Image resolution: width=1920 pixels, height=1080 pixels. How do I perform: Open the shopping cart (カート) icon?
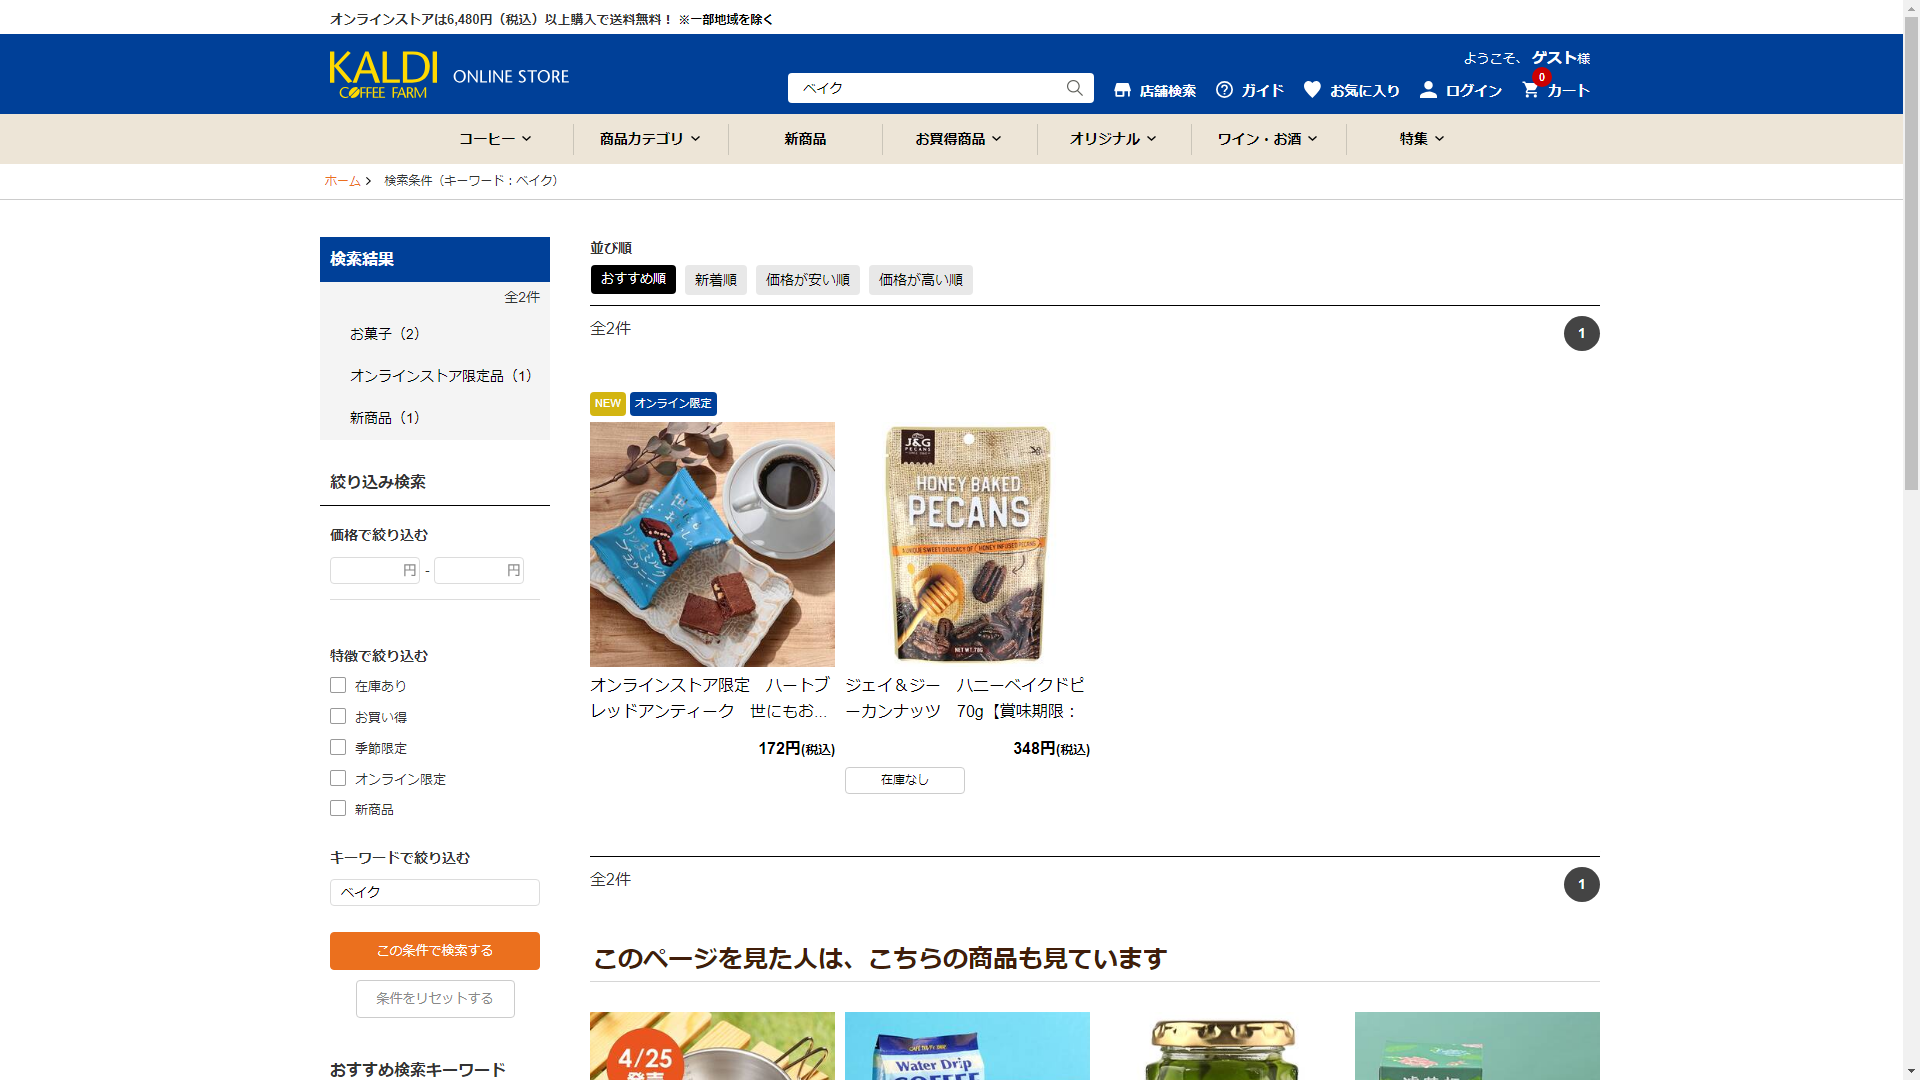pyautogui.click(x=1530, y=90)
